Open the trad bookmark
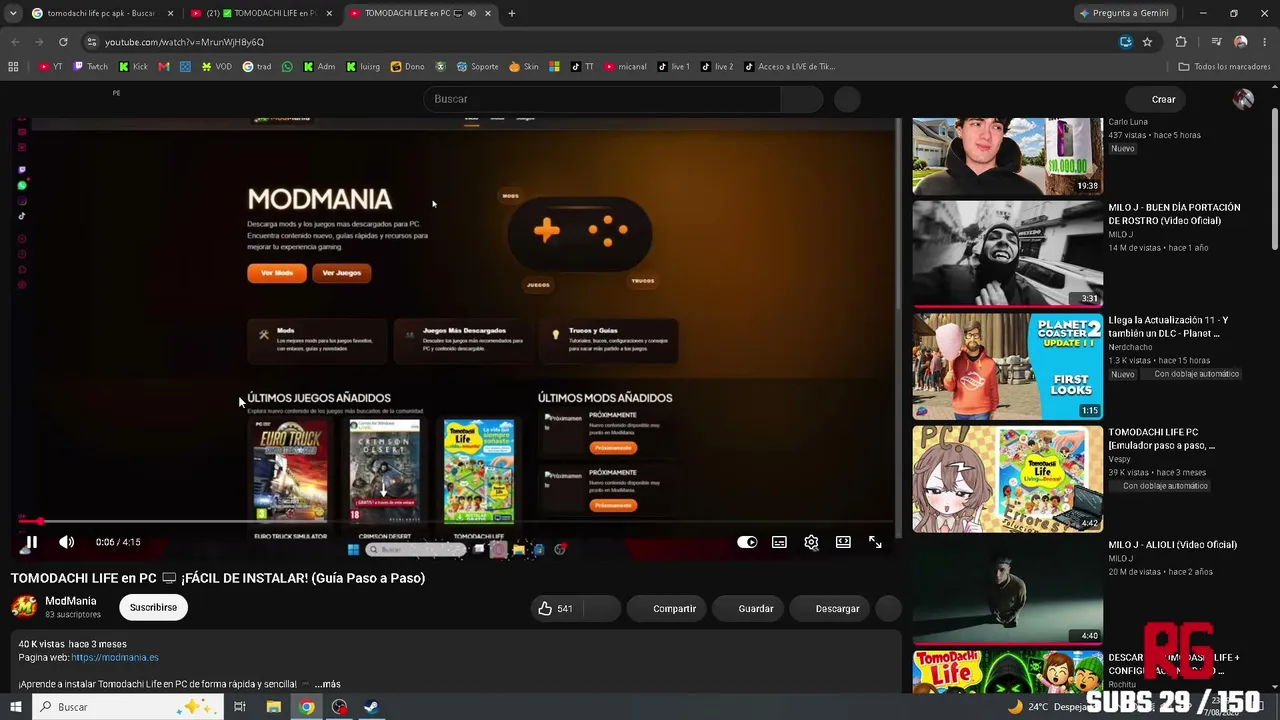The height and width of the screenshot is (720, 1280). point(257,67)
